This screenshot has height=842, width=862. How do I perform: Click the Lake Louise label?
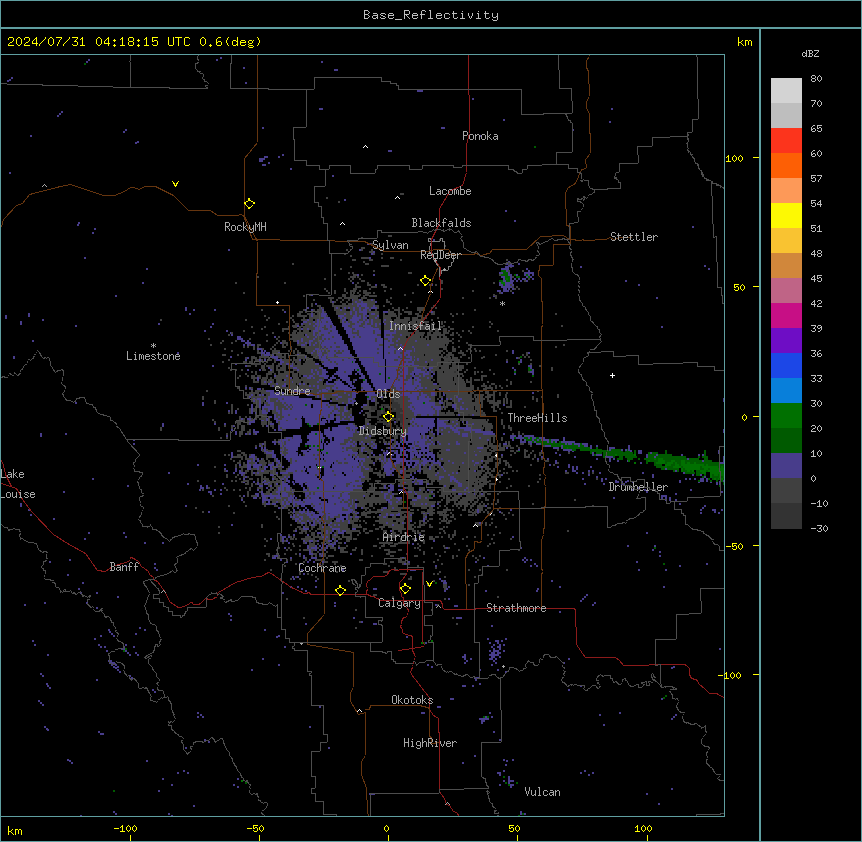click(x=18, y=484)
